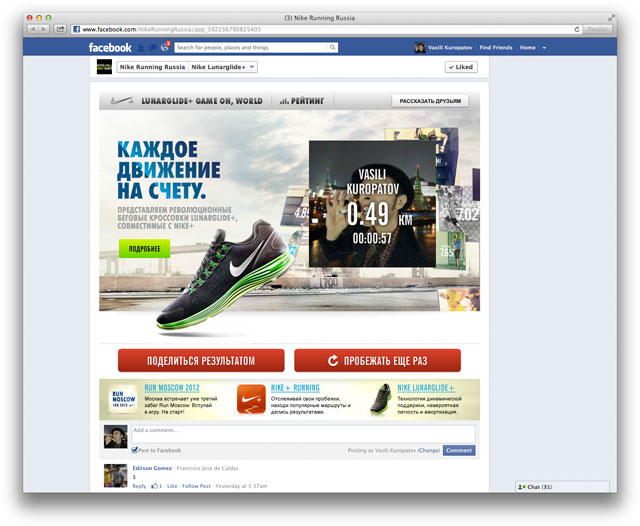Toggle the Post to Facebook checkbox
The height and width of the screenshot is (526, 640).
click(135, 450)
